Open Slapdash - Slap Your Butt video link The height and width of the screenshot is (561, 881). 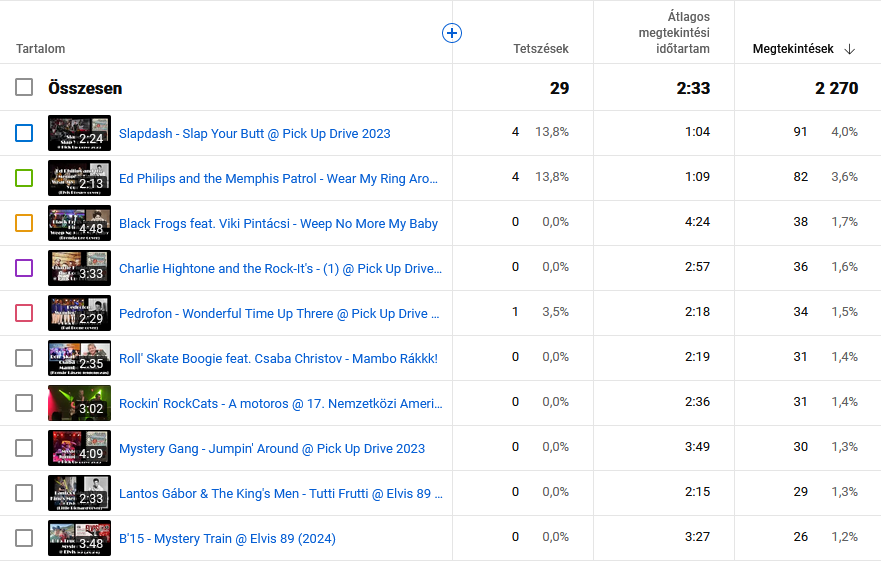tap(254, 133)
